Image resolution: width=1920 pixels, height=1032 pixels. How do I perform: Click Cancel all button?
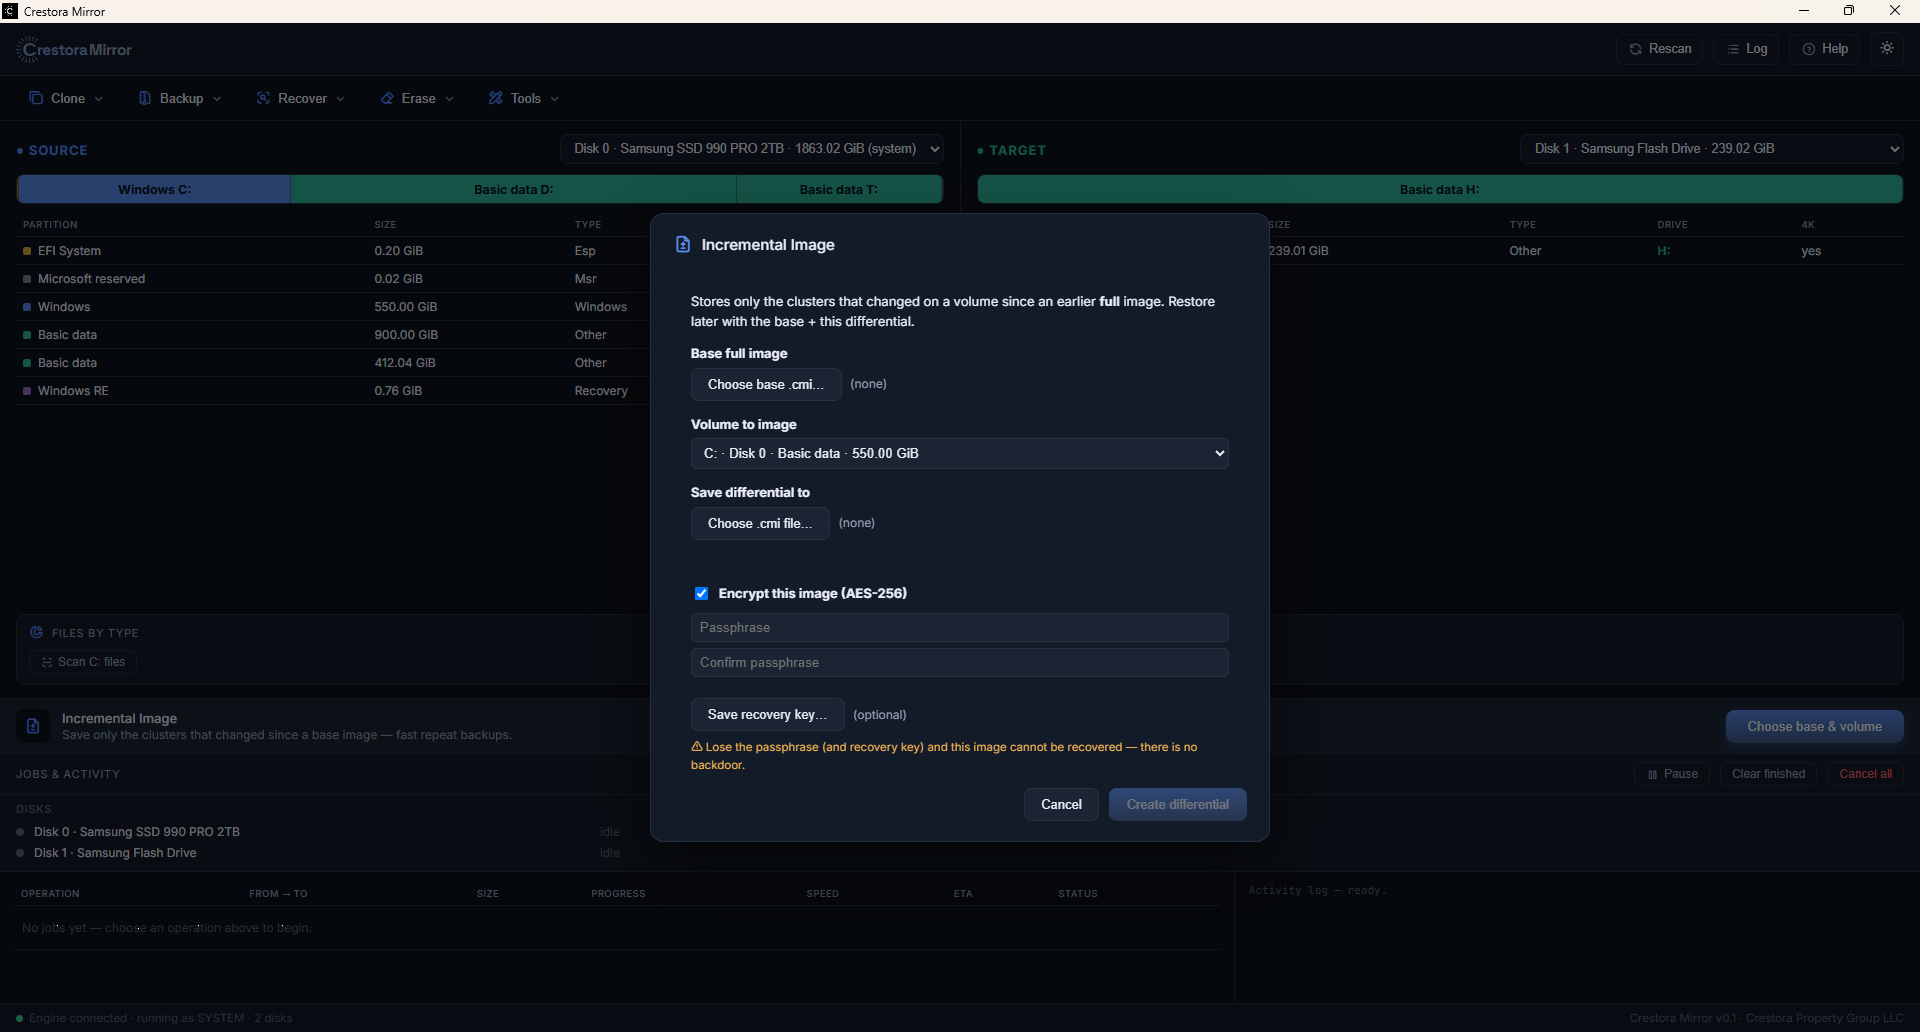1865,774
